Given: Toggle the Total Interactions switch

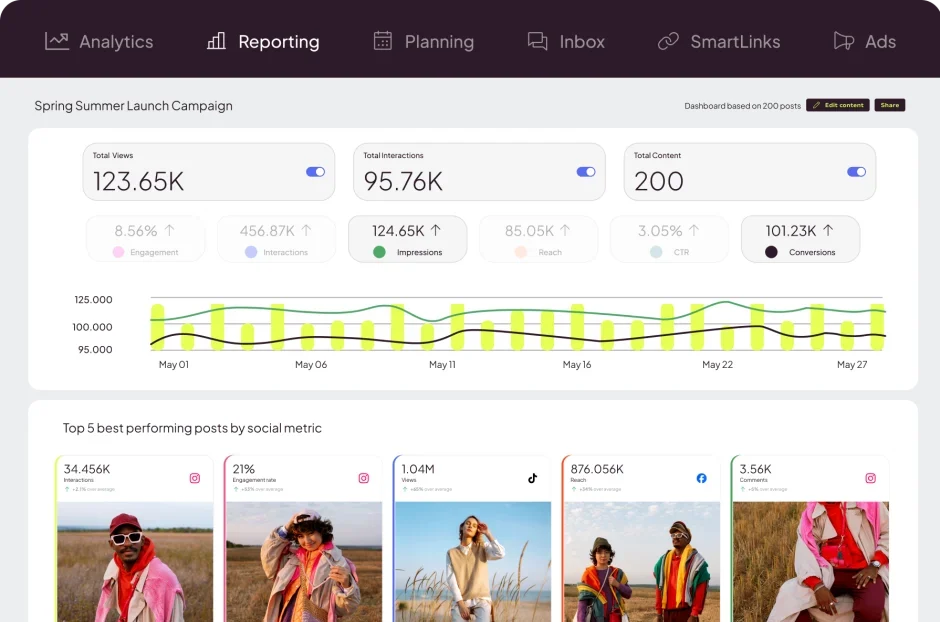Looking at the screenshot, I should pyautogui.click(x=586, y=172).
